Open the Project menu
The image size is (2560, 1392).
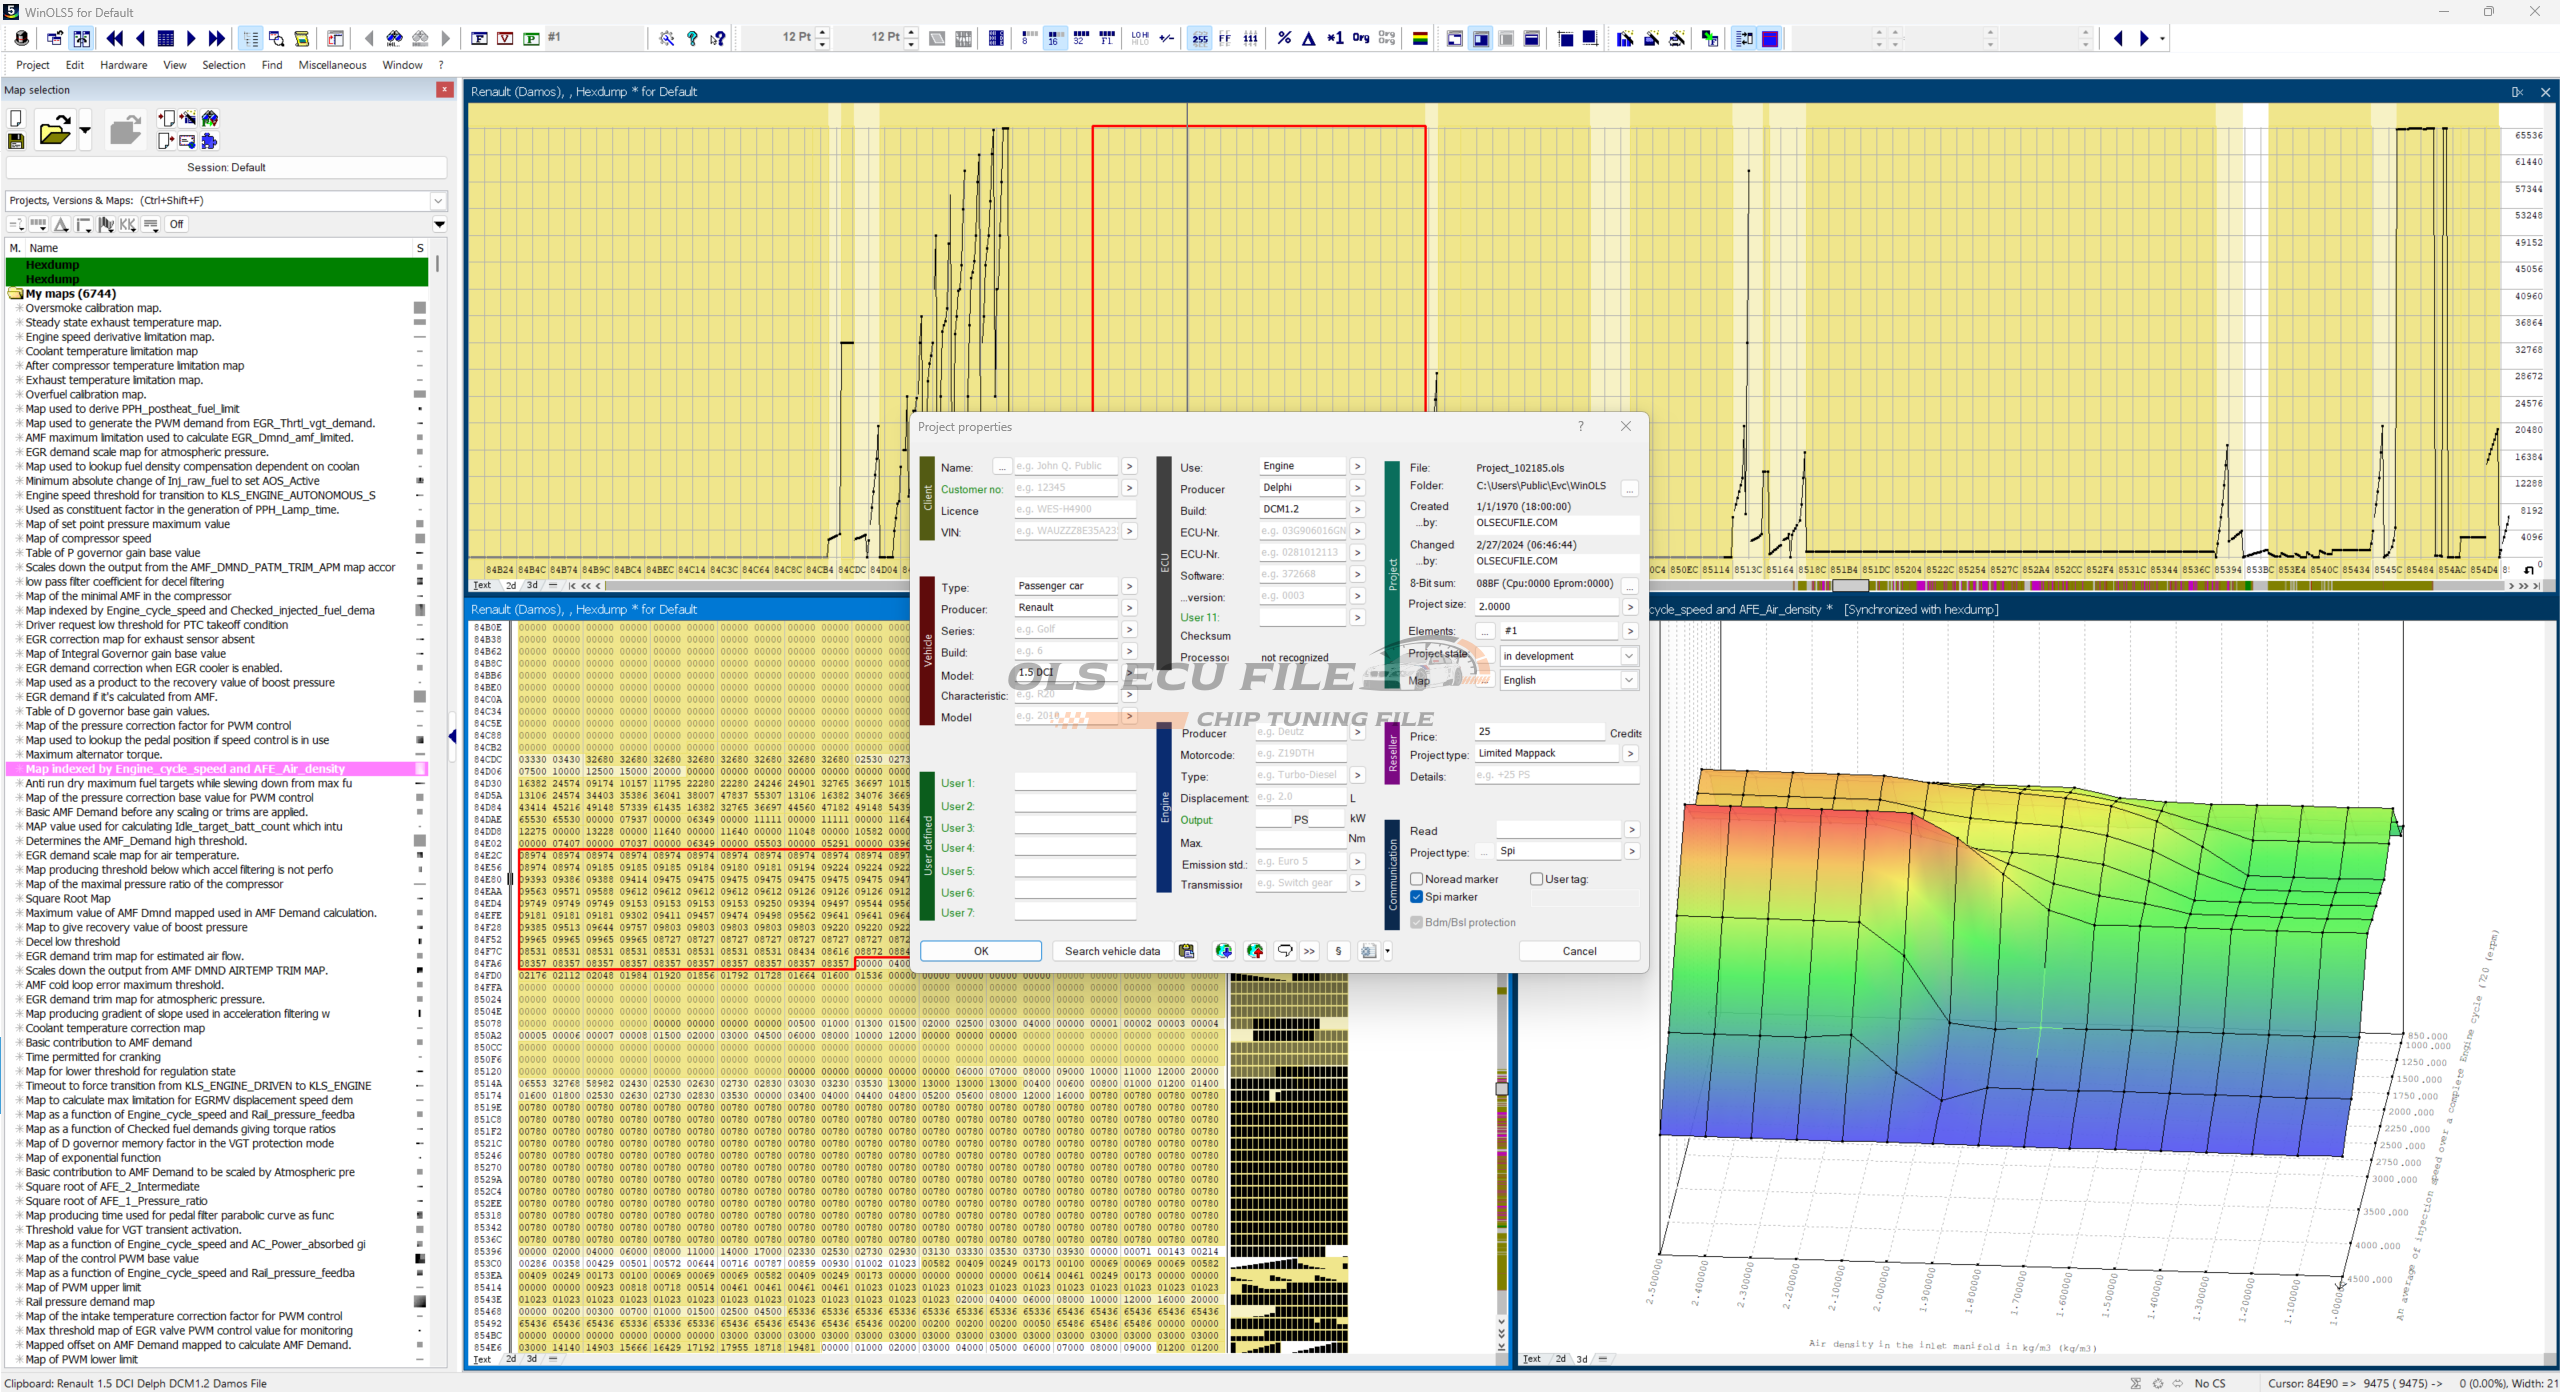tap(33, 65)
